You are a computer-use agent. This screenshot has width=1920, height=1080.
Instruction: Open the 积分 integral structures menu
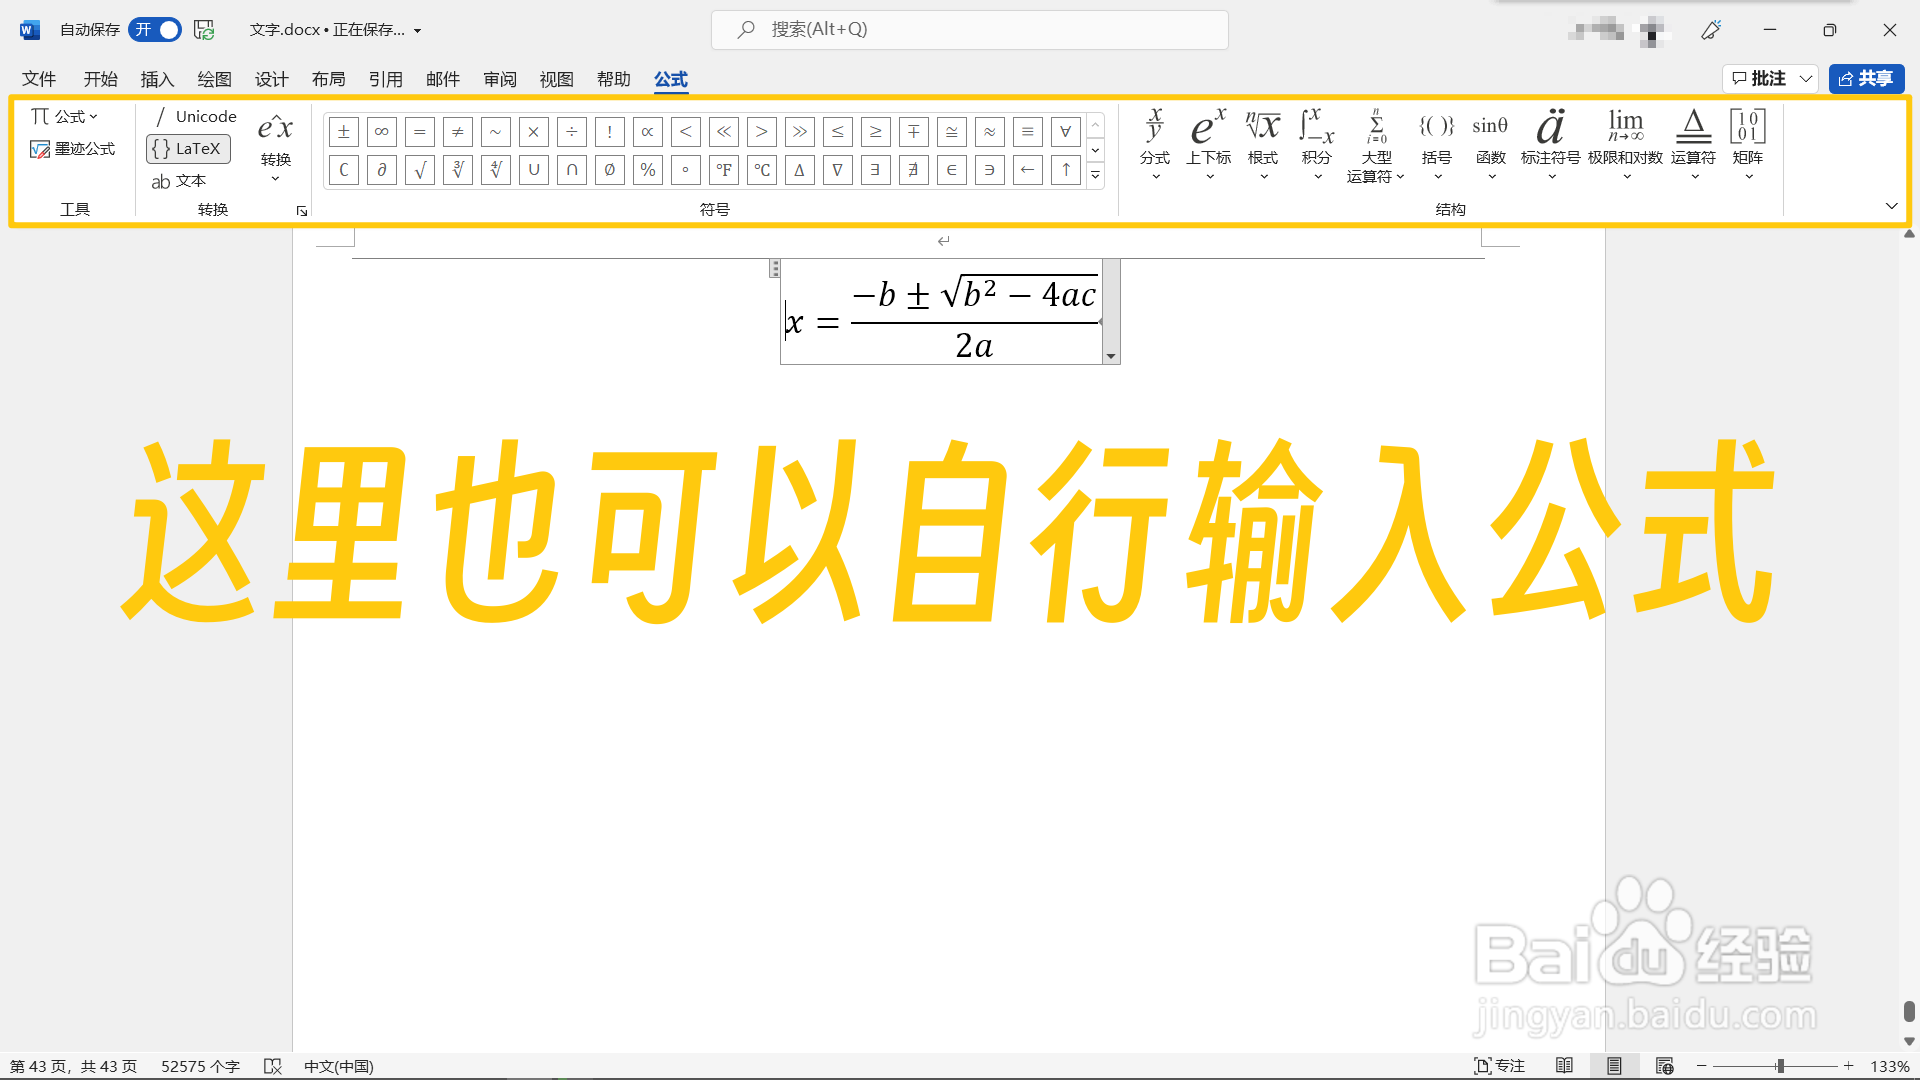[1317, 144]
